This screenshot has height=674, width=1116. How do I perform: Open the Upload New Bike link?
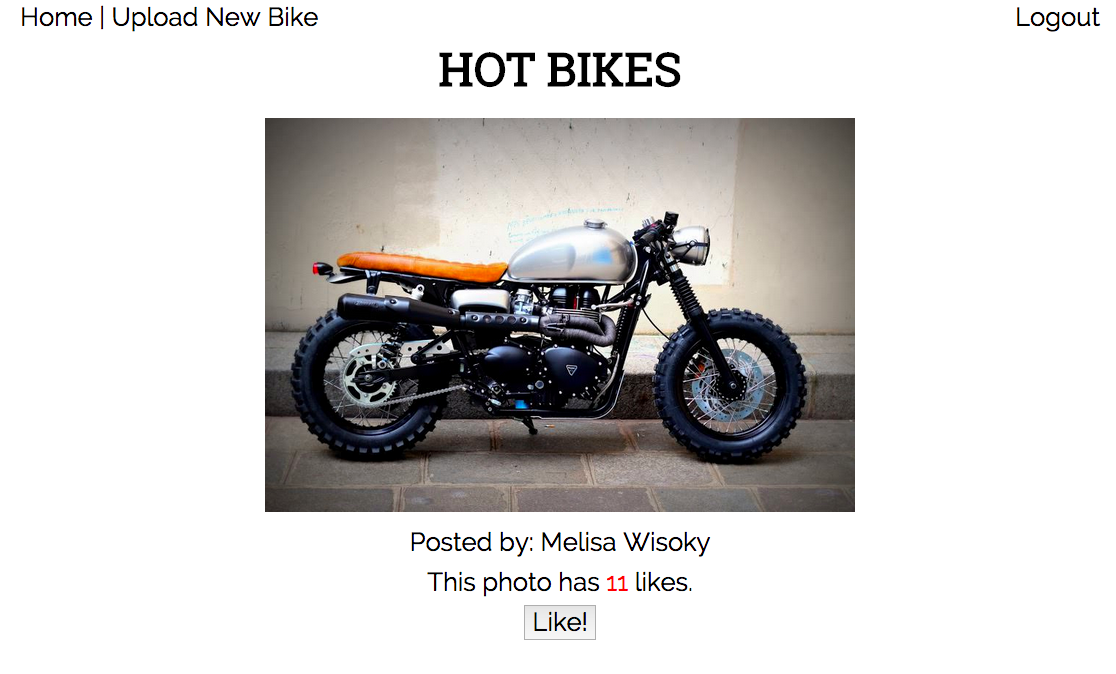[215, 17]
